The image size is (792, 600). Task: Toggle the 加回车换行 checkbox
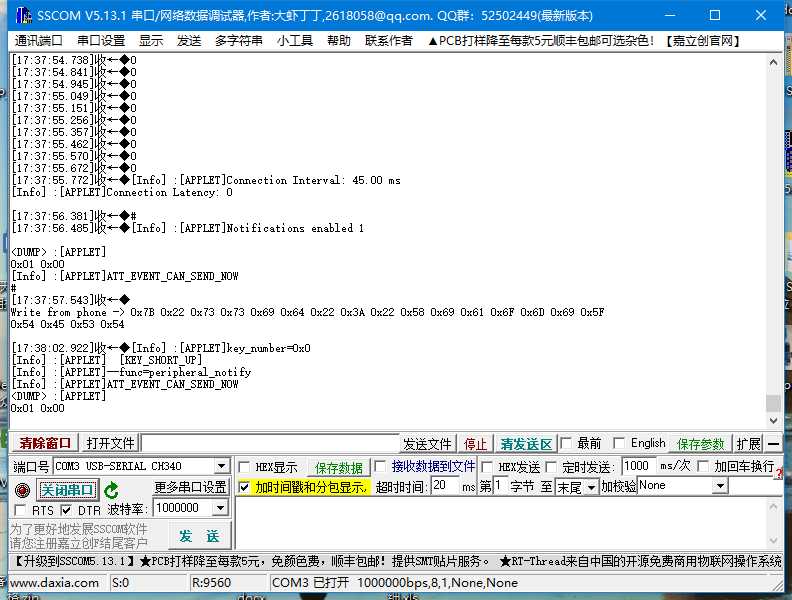pos(703,466)
